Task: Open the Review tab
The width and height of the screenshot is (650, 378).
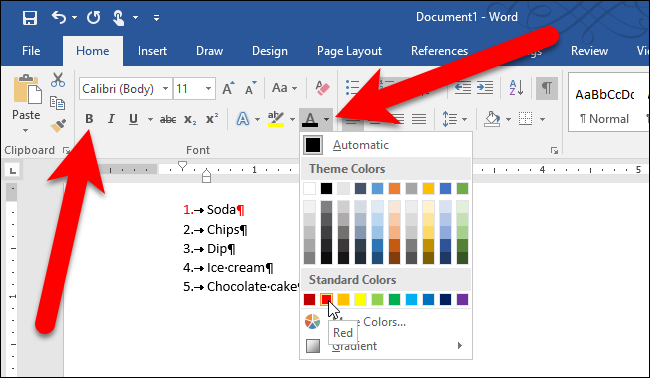Action: (589, 51)
